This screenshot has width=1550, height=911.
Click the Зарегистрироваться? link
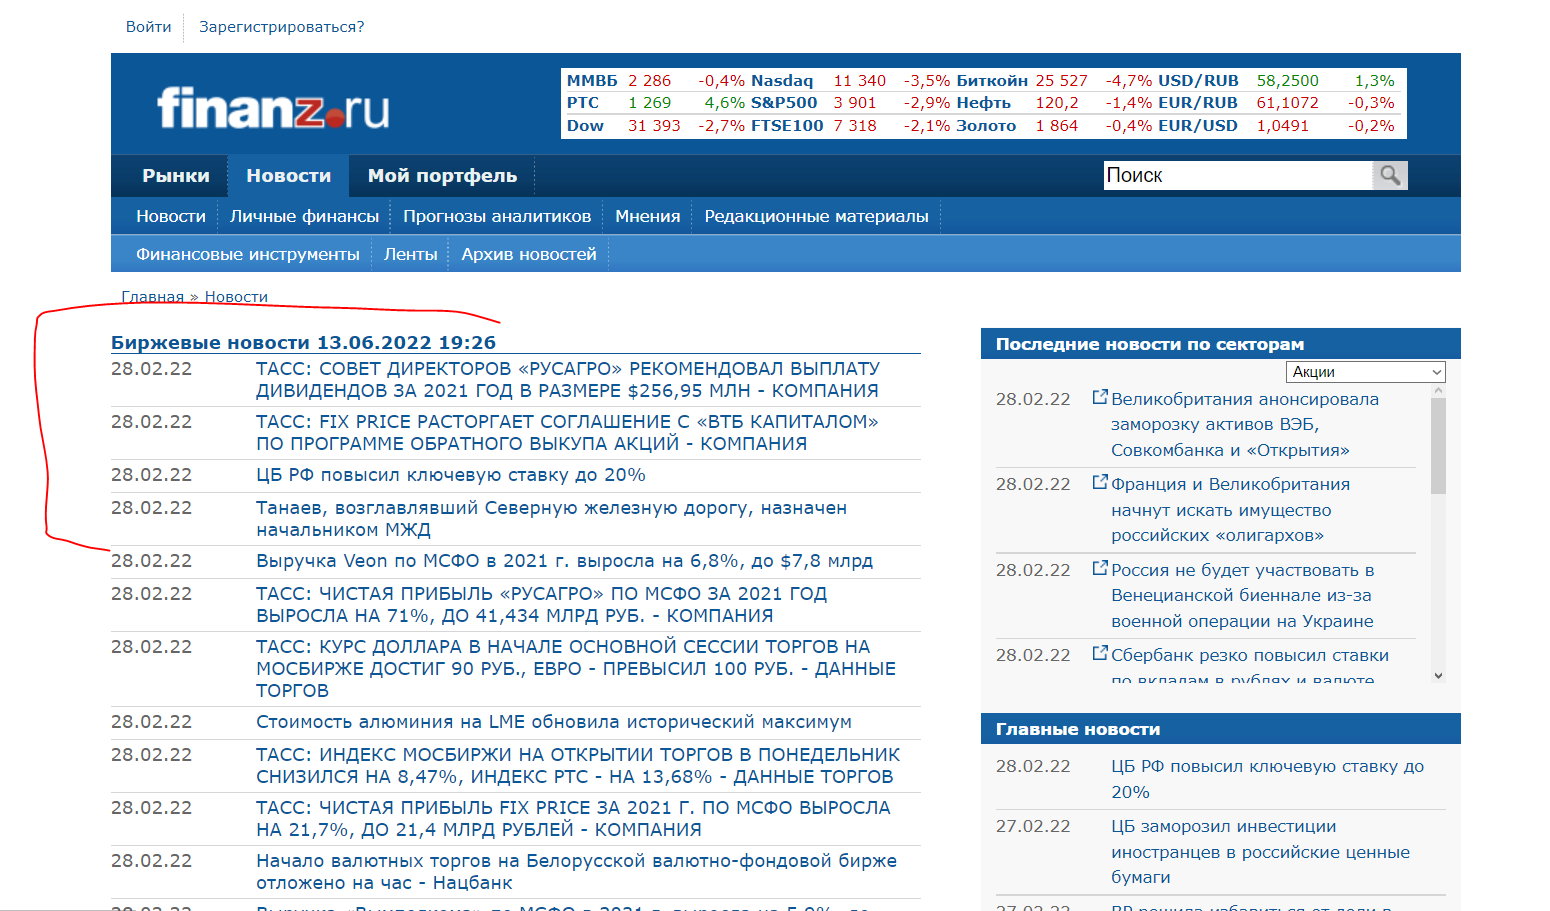click(x=281, y=27)
